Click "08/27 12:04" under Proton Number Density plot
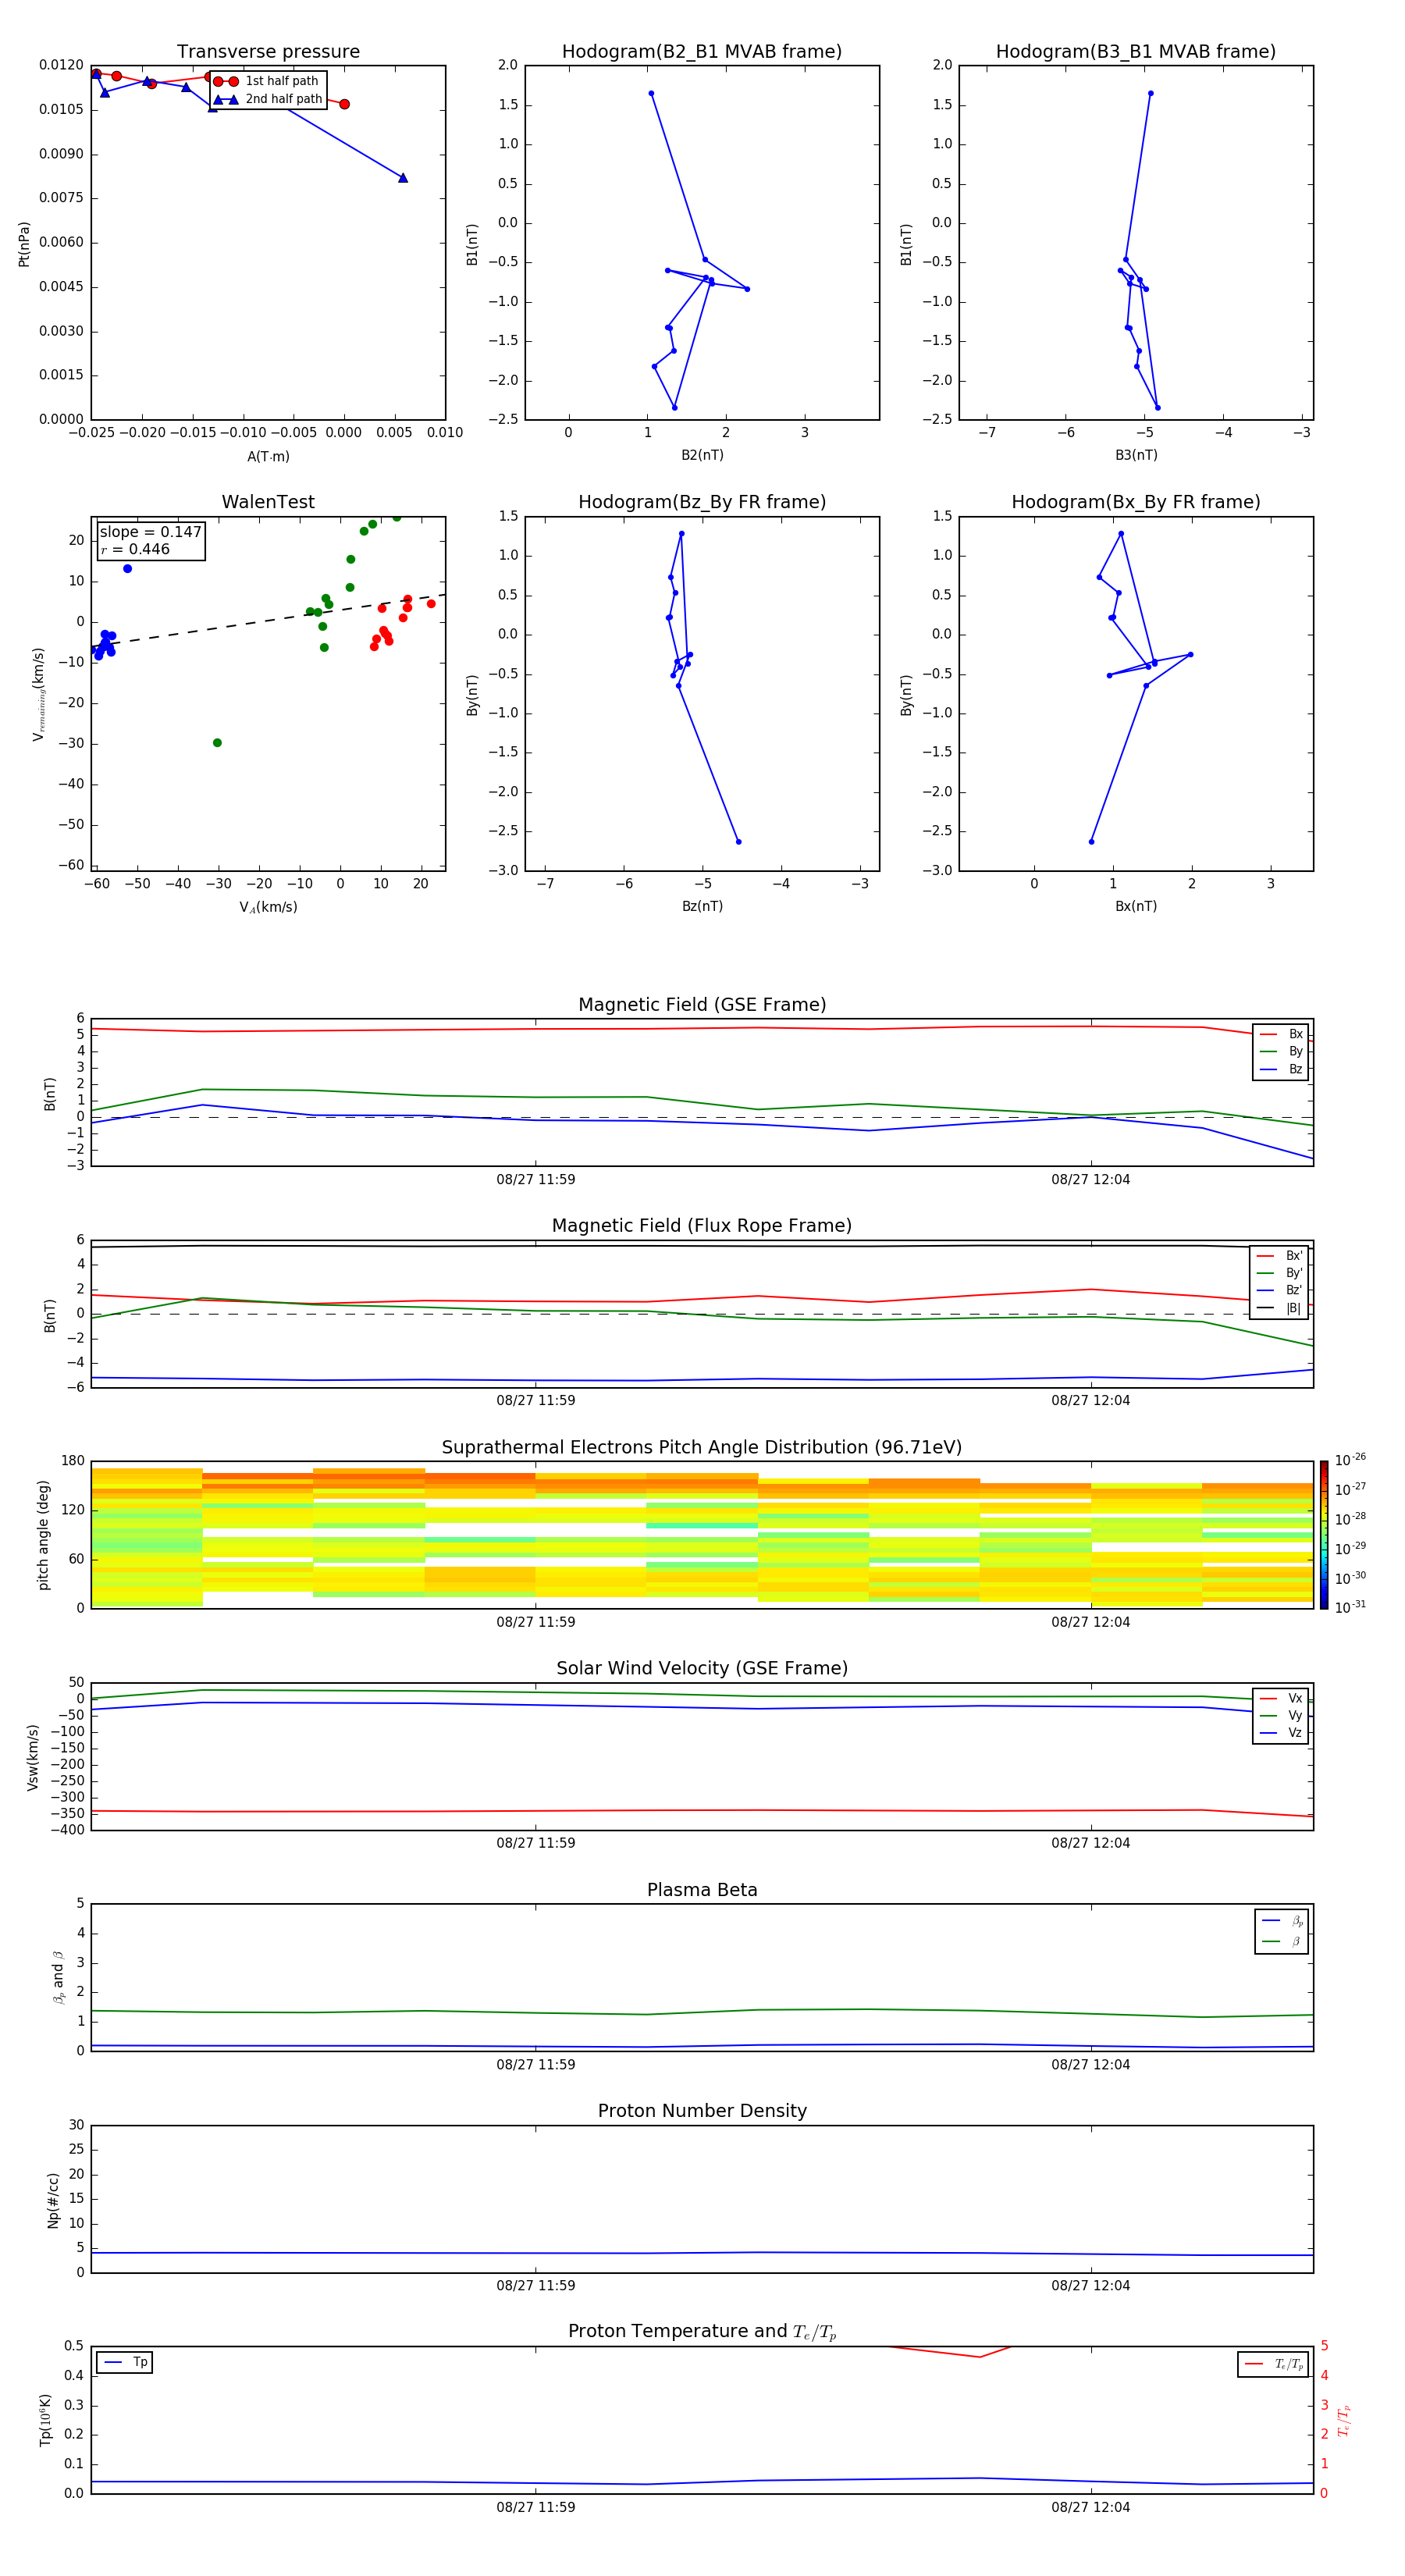The image size is (1405, 2576). [1091, 2286]
